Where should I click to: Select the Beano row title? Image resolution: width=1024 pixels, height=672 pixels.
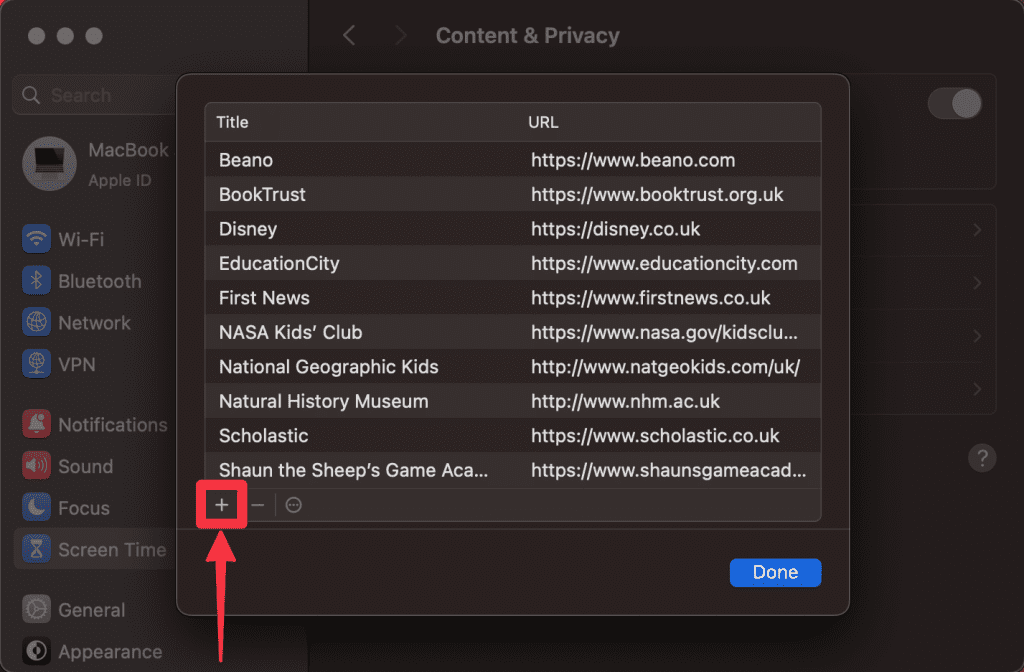click(246, 160)
